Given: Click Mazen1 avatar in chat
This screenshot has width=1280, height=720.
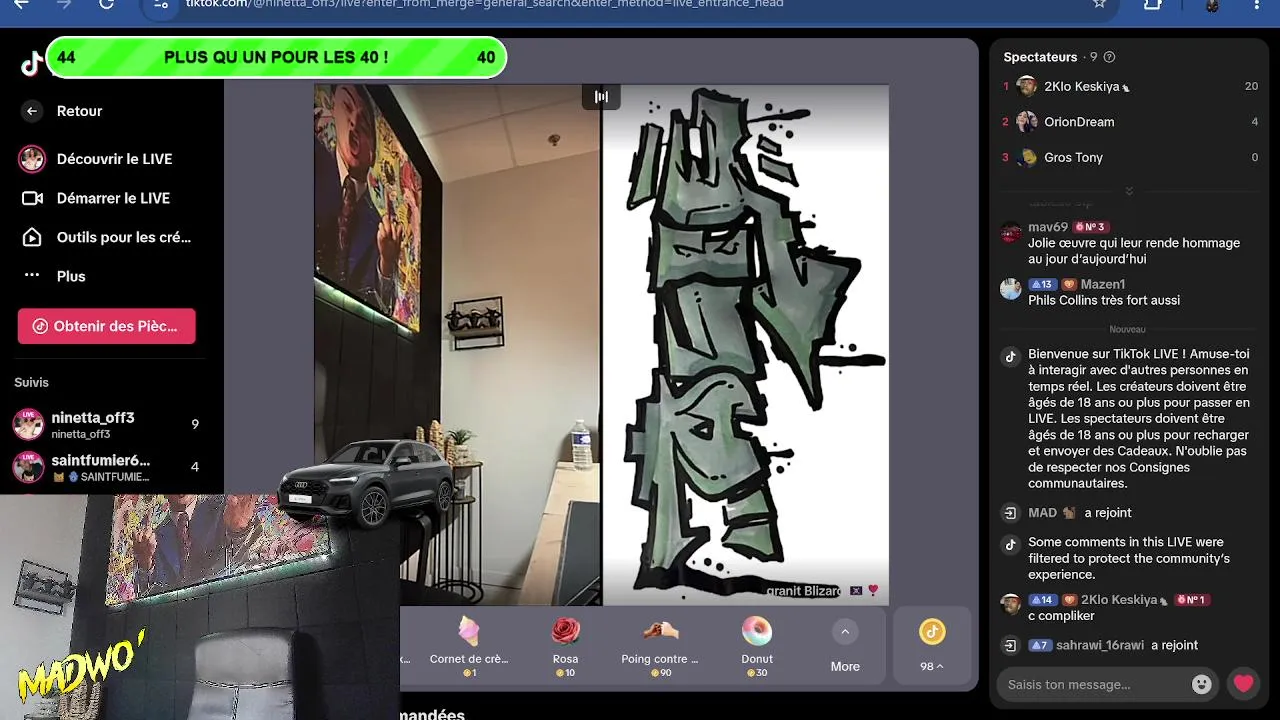Looking at the screenshot, I should point(1011,290).
